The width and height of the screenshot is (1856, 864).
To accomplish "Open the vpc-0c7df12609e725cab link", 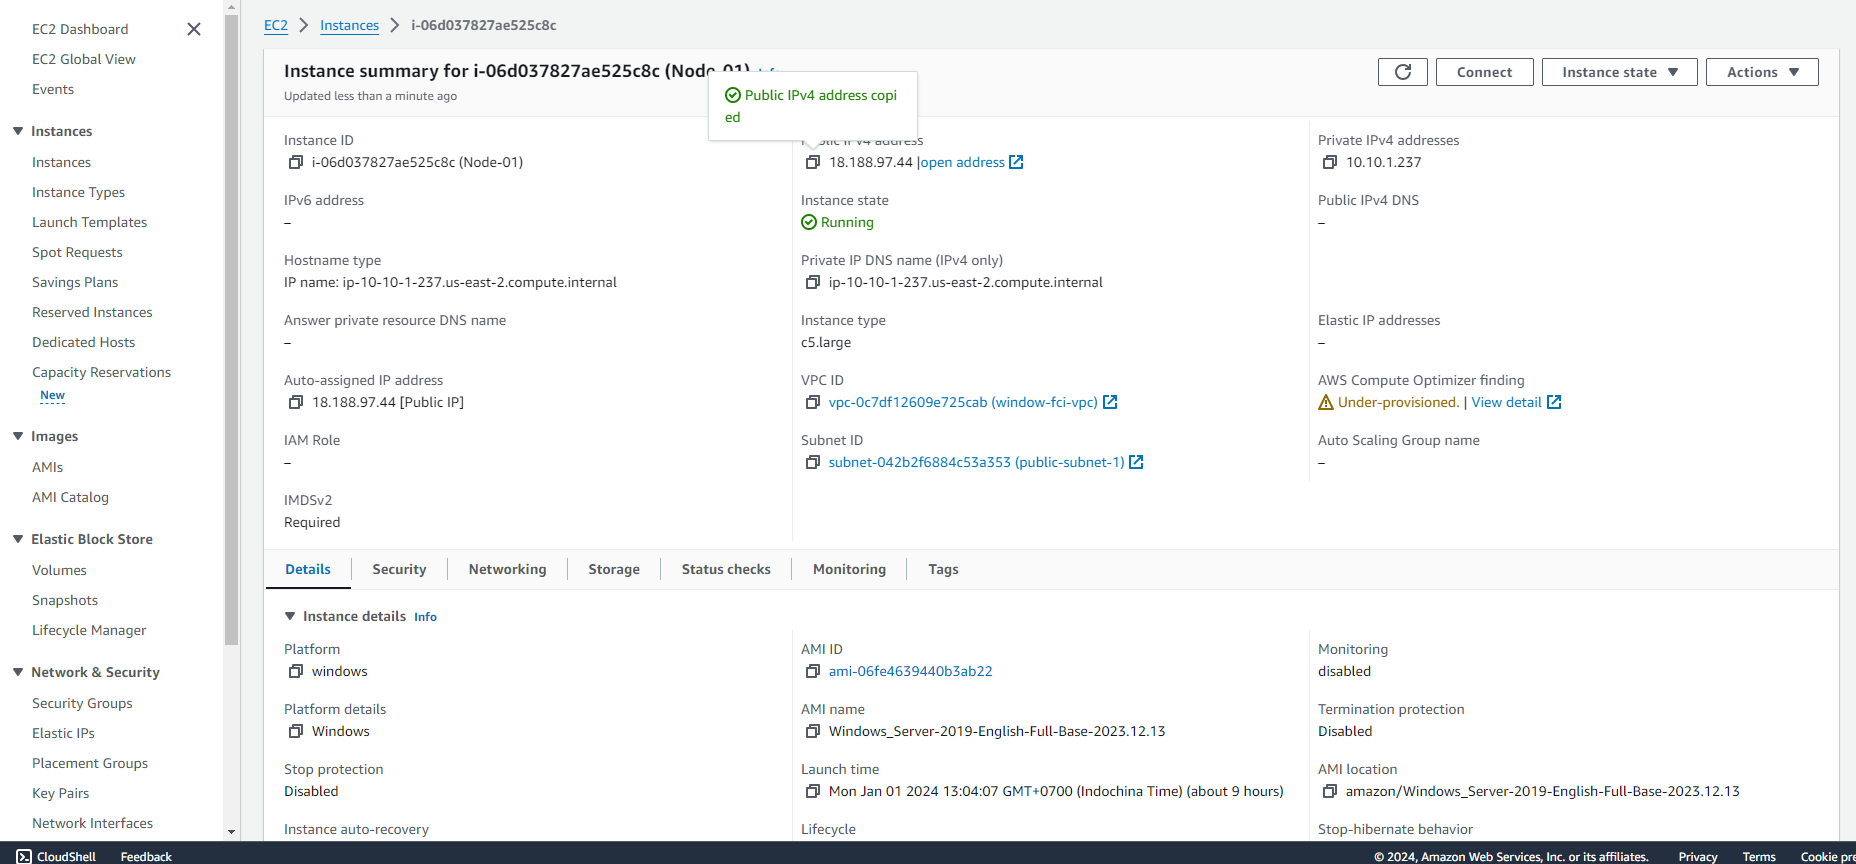I will pyautogui.click(x=962, y=402).
